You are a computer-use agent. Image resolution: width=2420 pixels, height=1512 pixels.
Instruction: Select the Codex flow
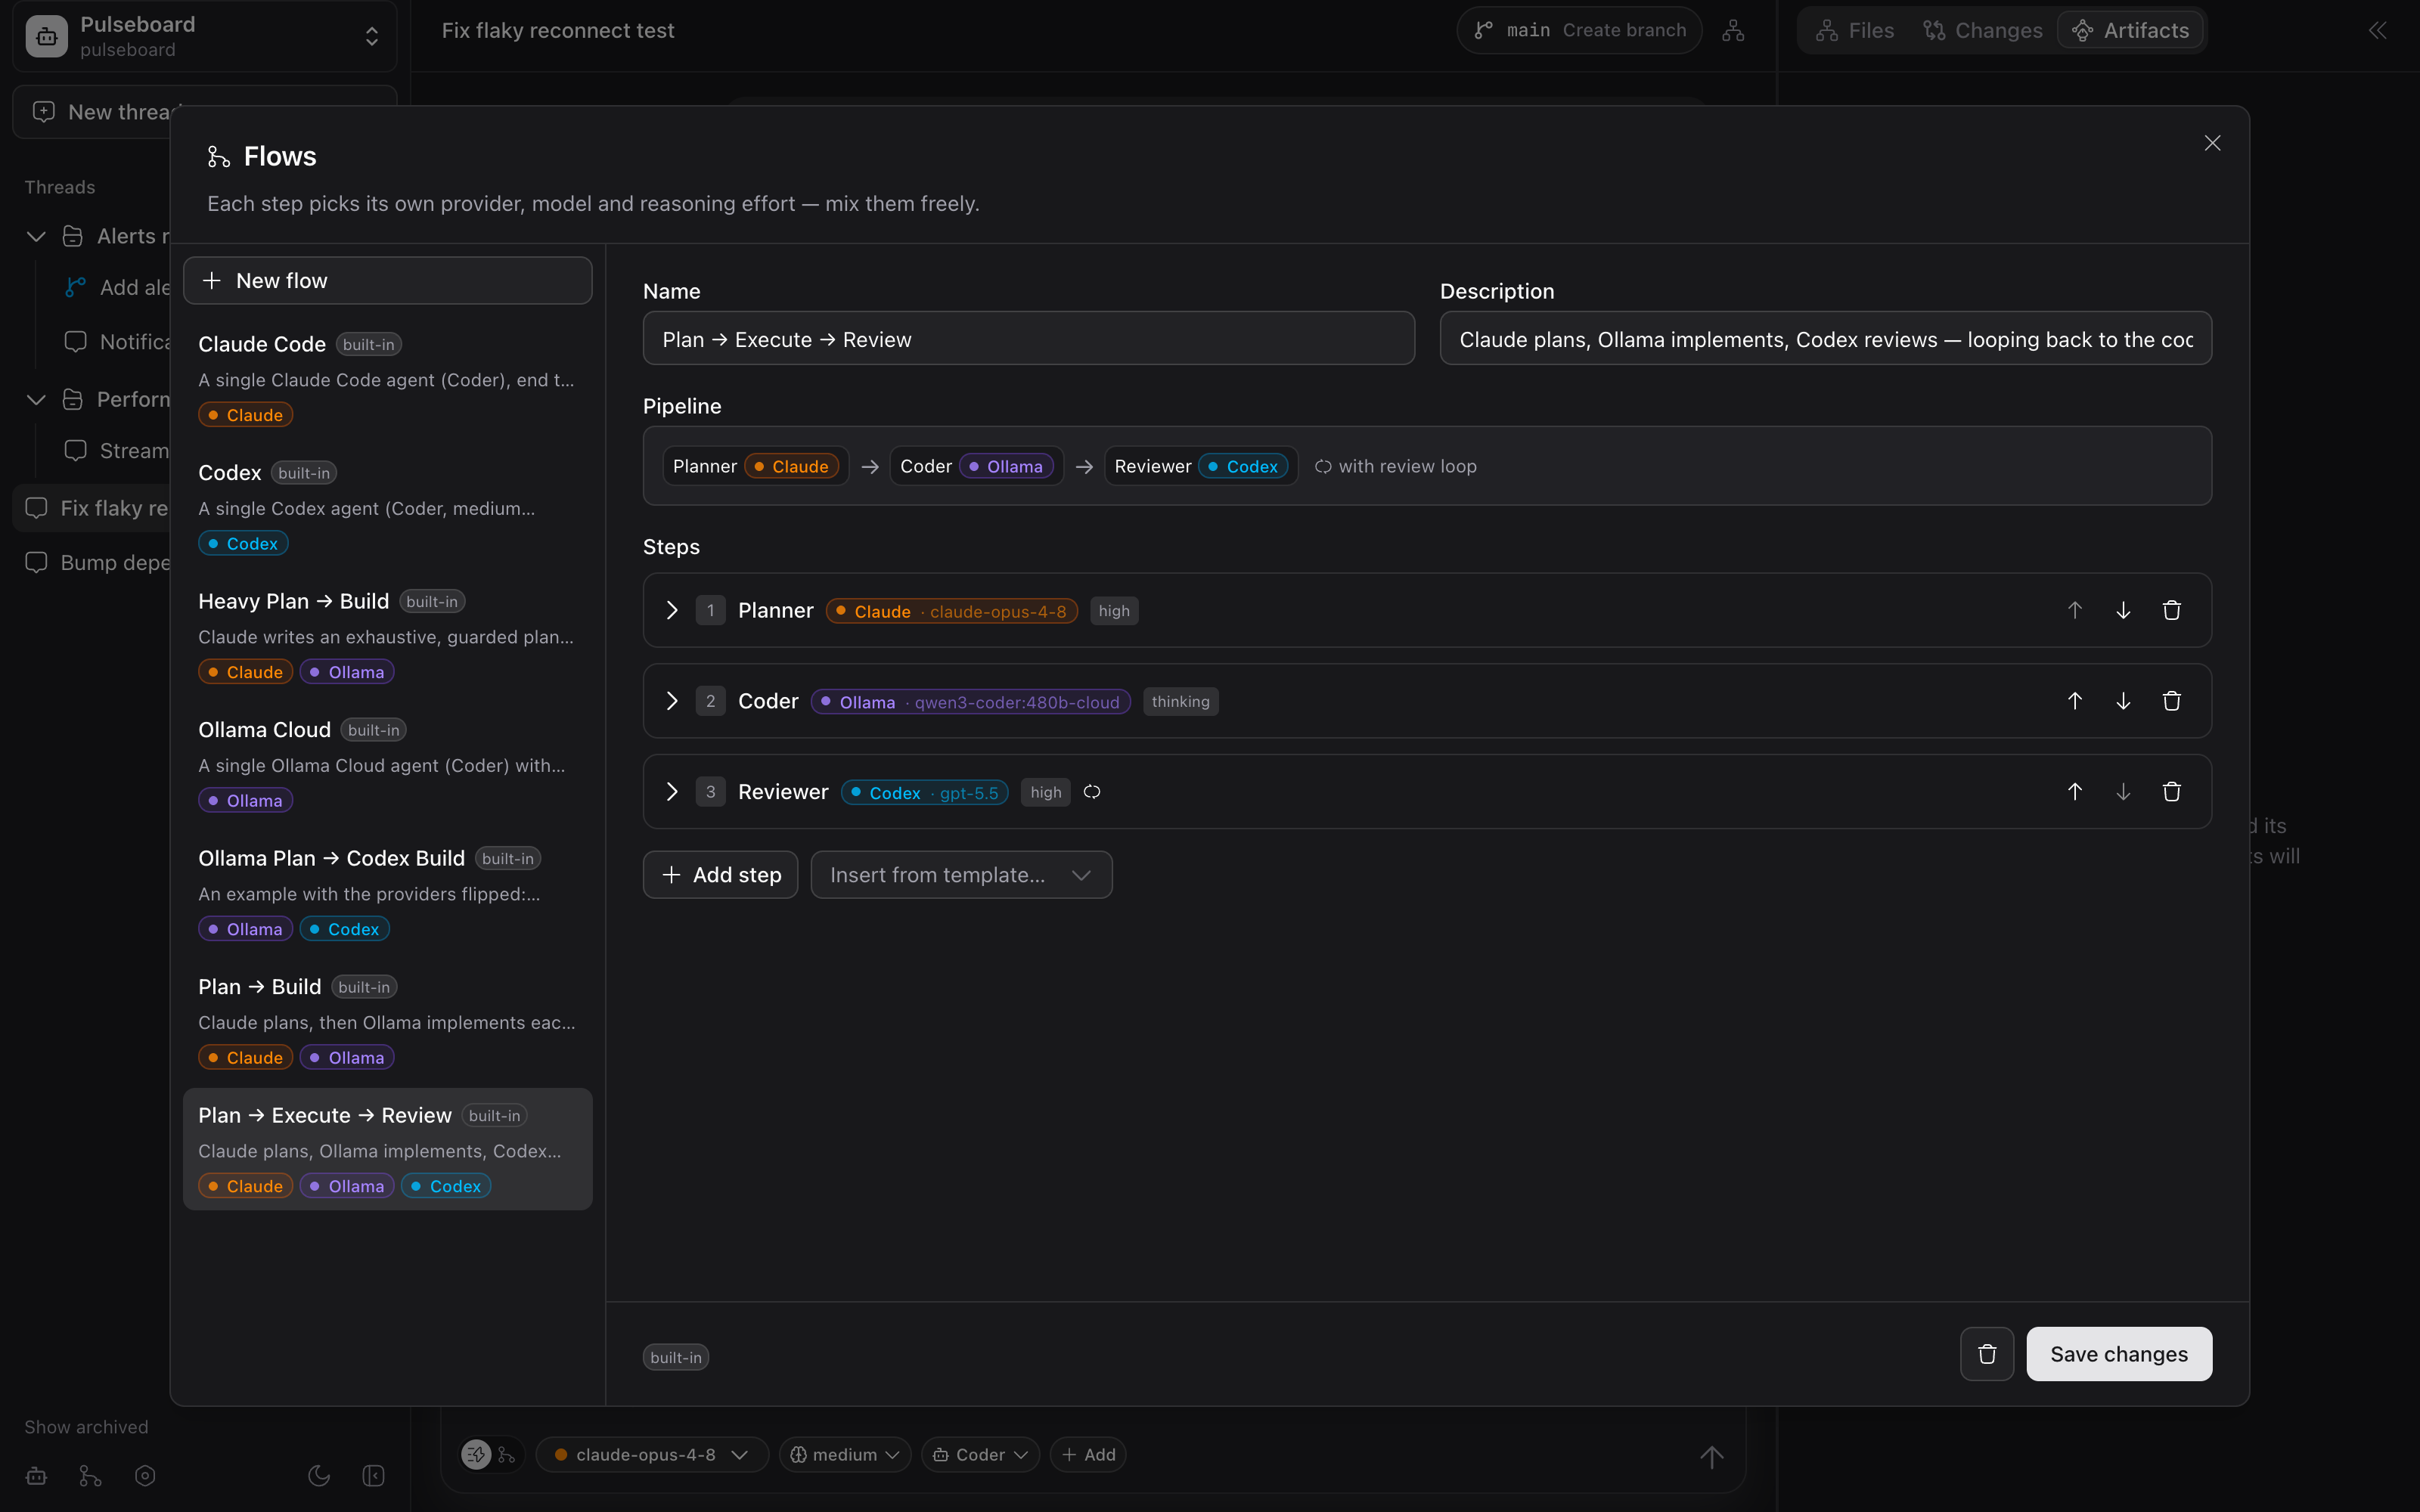tap(388, 507)
